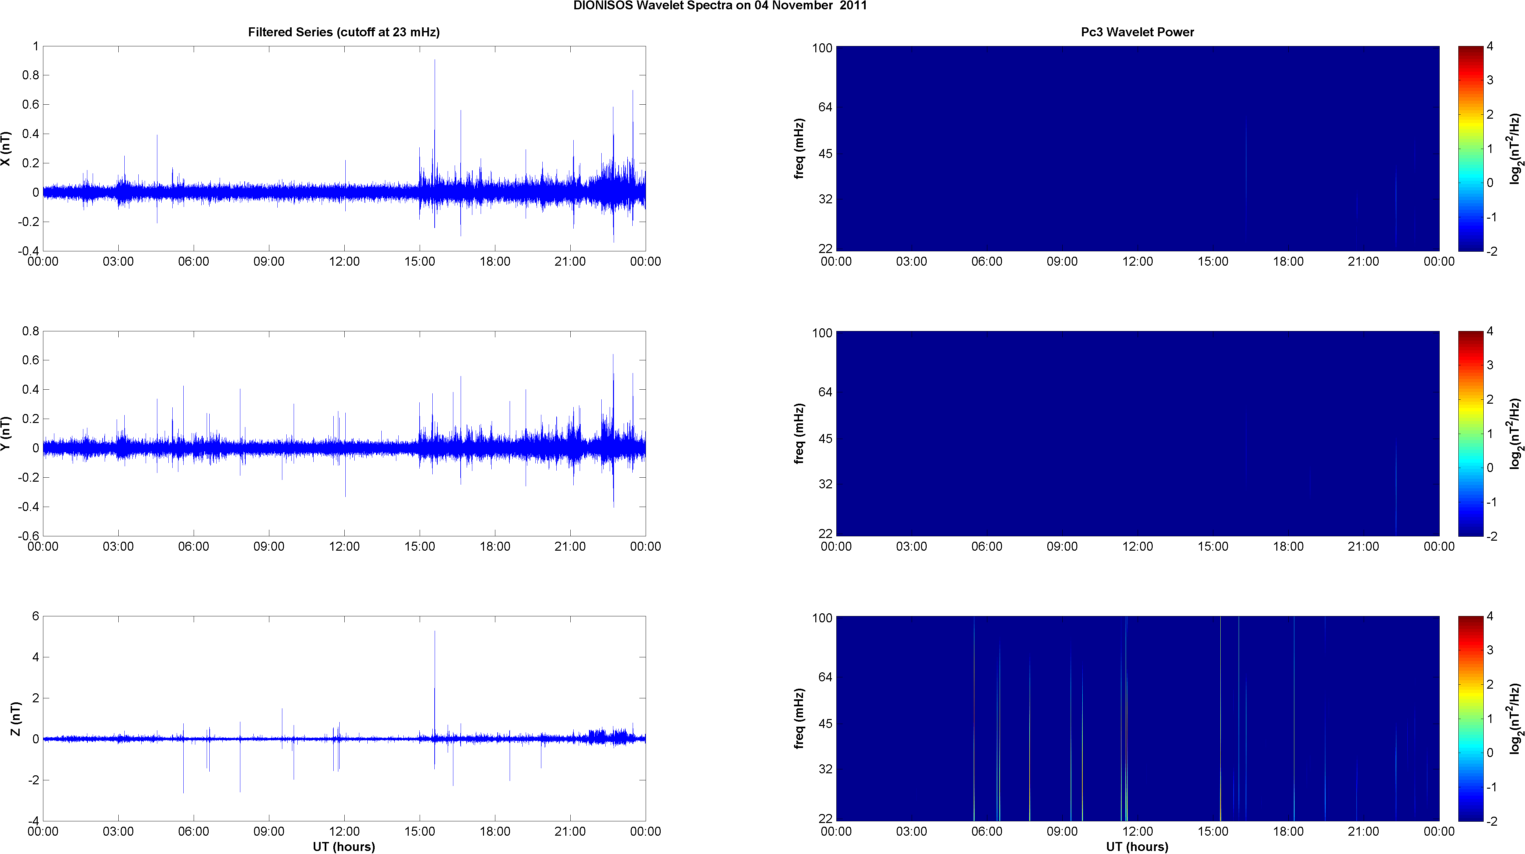Click the '06:00' tick under the Z spectrogram

click(x=987, y=832)
